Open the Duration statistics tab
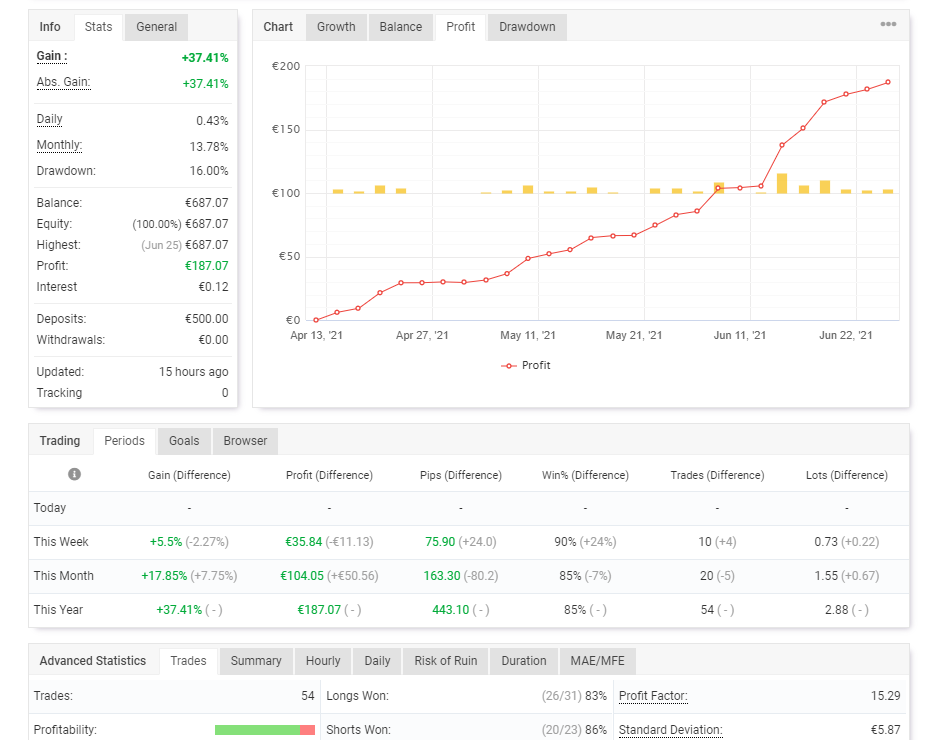Image resolution: width=946 pixels, height=740 pixels. click(x=524, y=661)
